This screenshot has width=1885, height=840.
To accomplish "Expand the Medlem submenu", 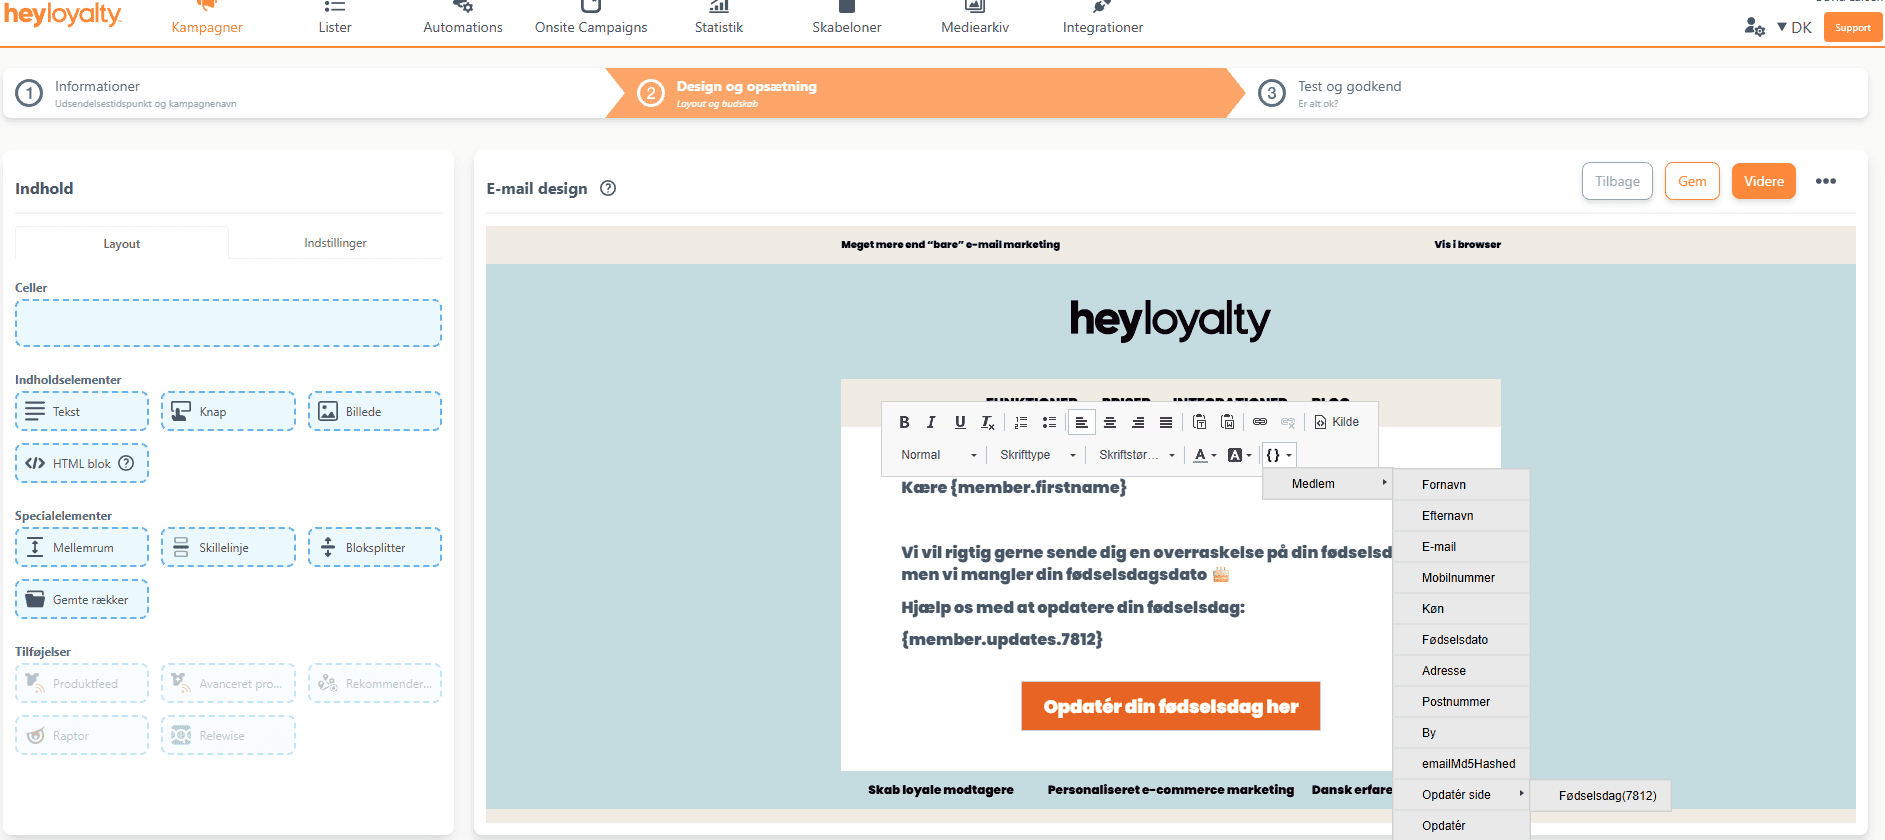I will click(1328, 484).
